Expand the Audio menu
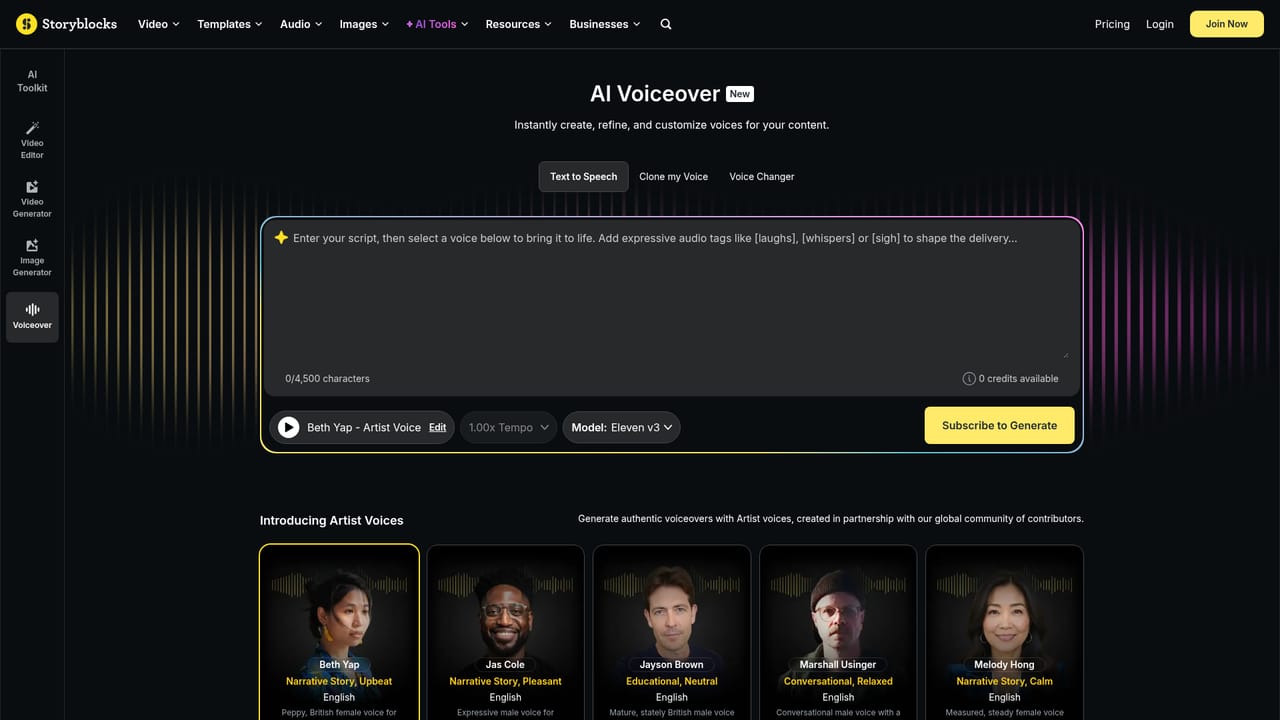The image size is (1280, 720). tap(301, 24)
